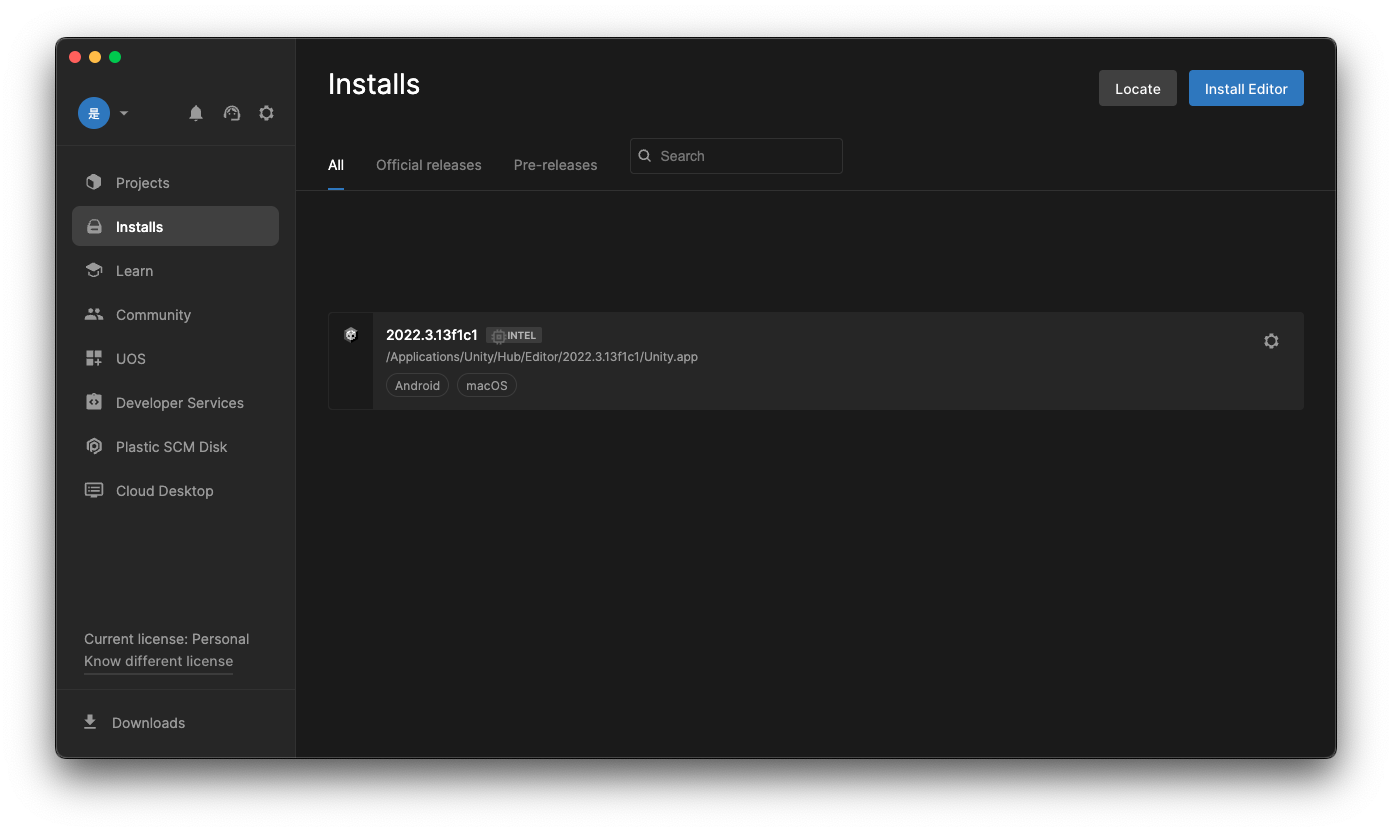
Task: Click the Locate button
Action: 1138,88
